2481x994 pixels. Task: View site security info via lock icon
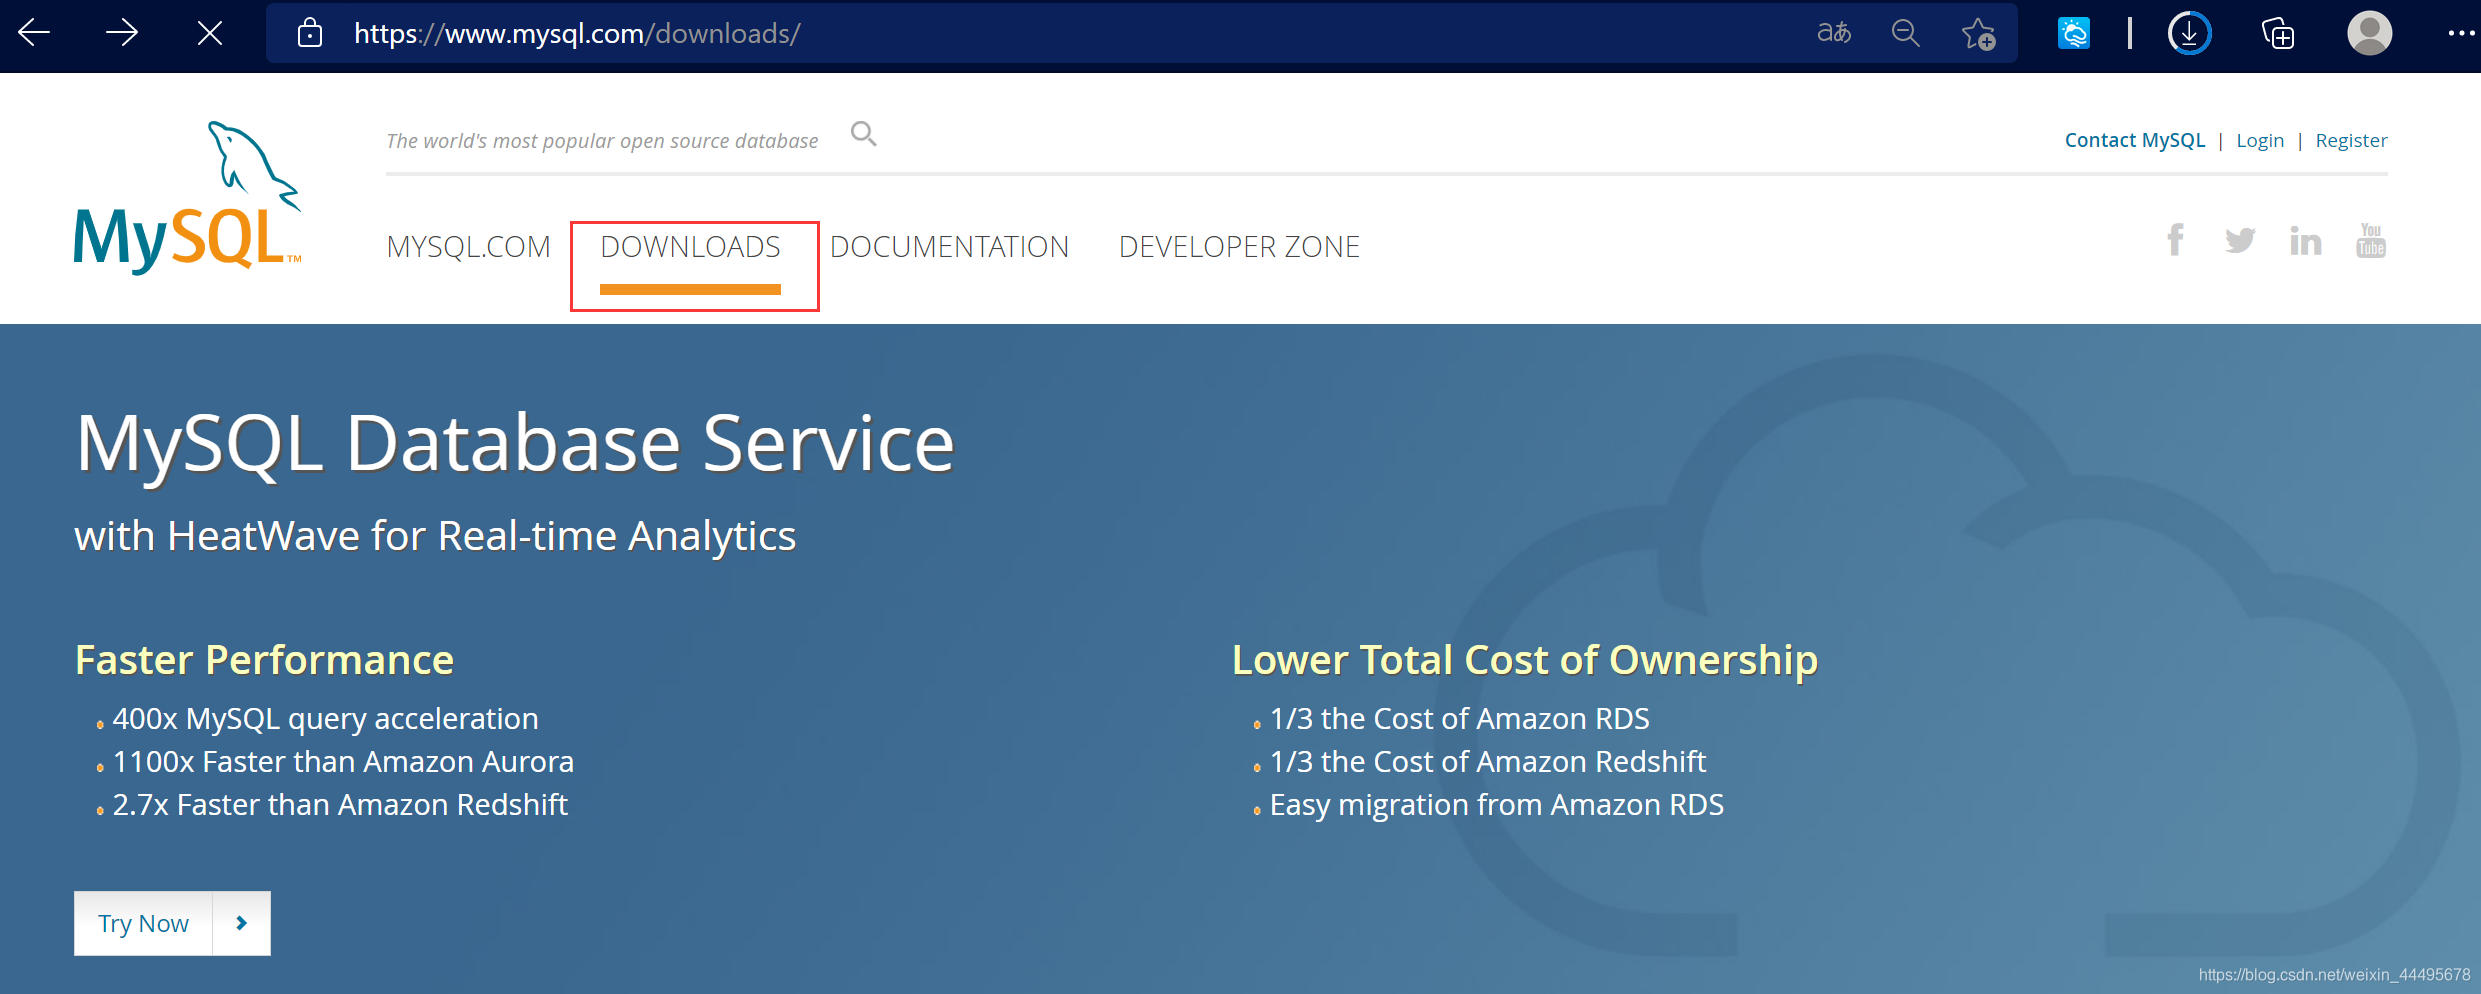point(310,33)
